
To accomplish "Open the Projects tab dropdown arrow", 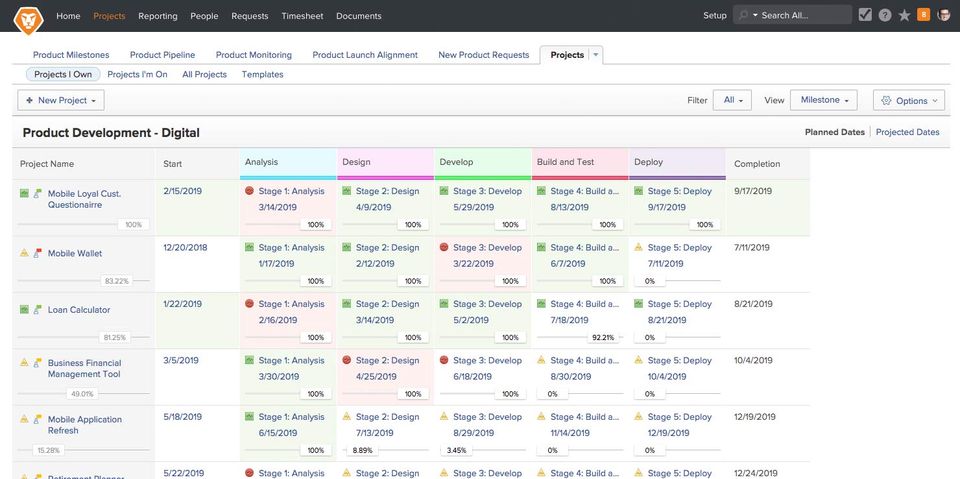I will pyautogui.click(x=596, y=55).
